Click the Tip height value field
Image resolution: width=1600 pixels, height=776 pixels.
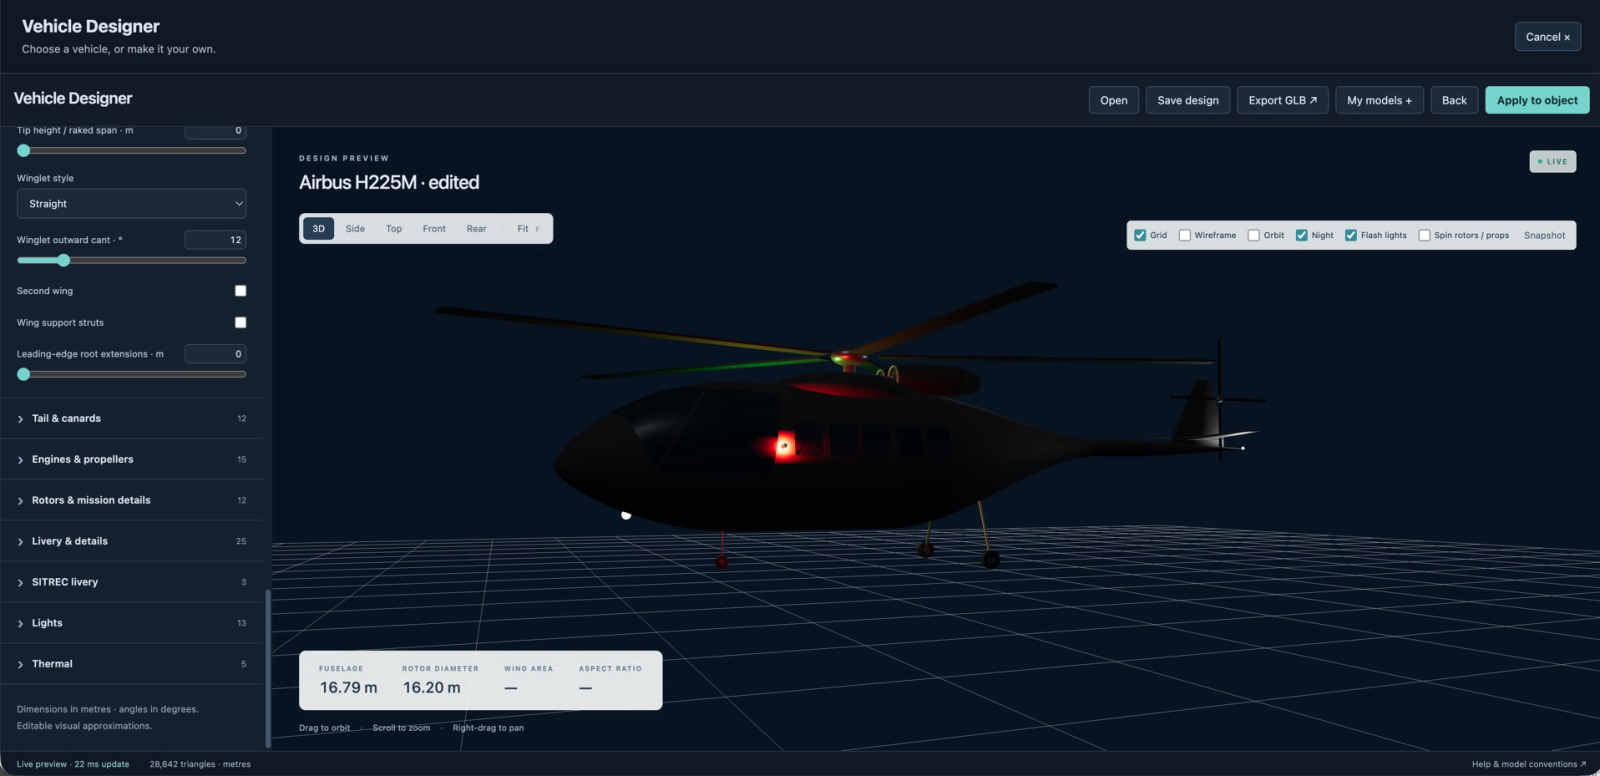[x=215, y=131]
